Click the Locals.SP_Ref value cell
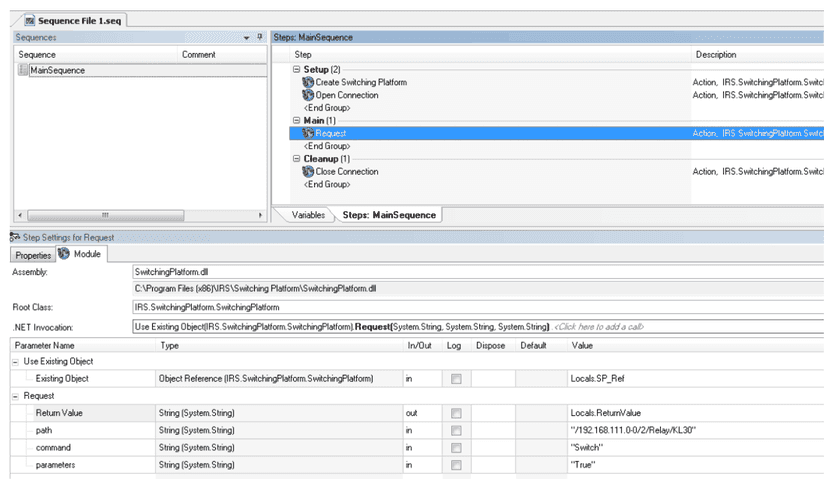833x488 pixels. (695, 379)
